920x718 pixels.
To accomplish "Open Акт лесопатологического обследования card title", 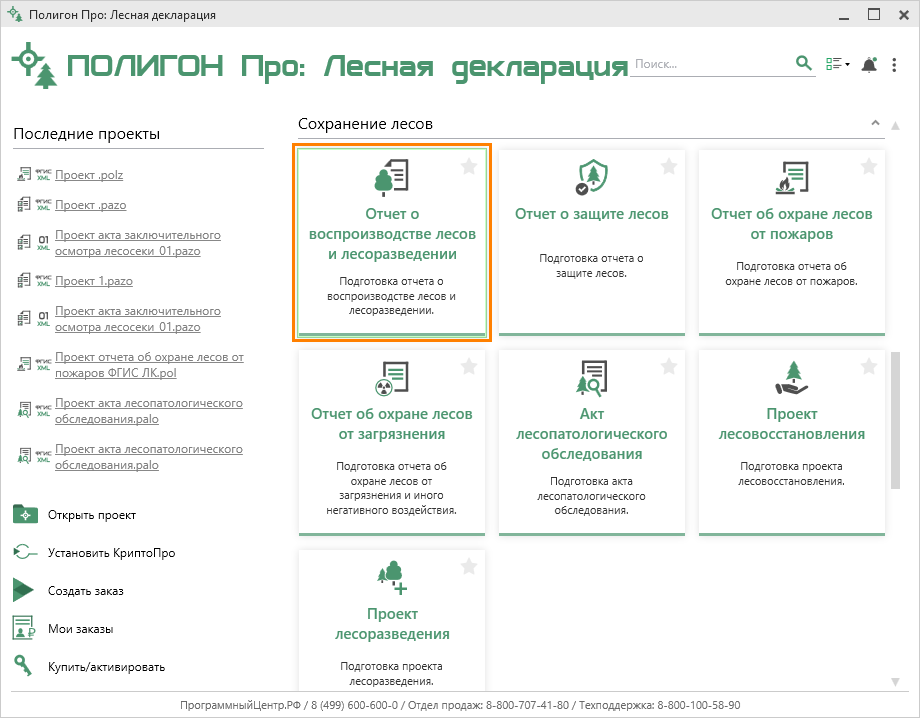I will pos(591,434).
